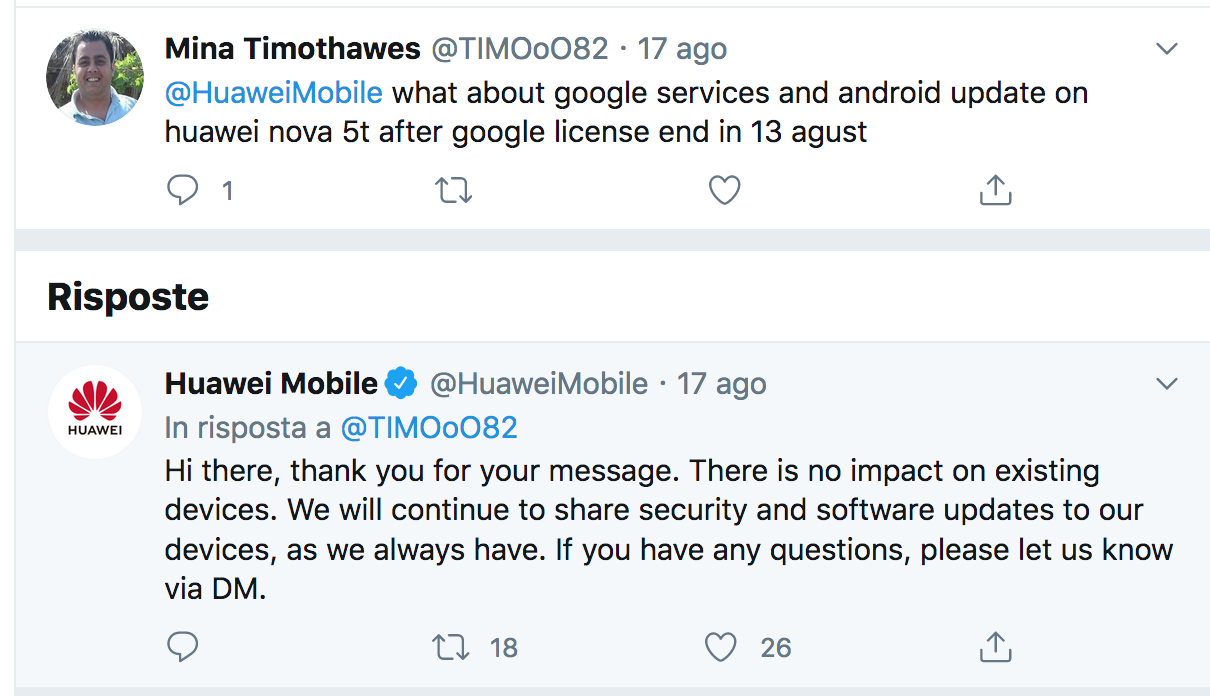Viewport: 1210px width, 696px height.
Task: Click Huawei logo avatar
Action: [94, 412]
